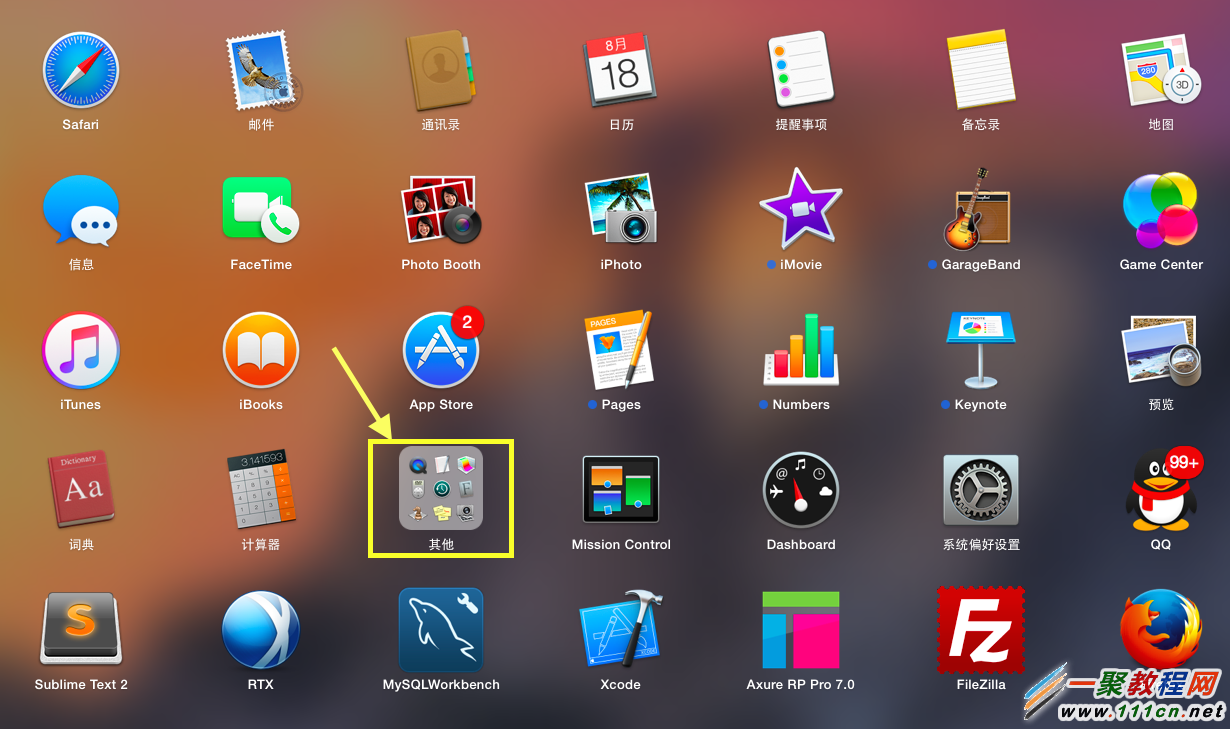The image size is (1230, 729).
Task: Open Photo Booth
Action: (x=441, y=210)
